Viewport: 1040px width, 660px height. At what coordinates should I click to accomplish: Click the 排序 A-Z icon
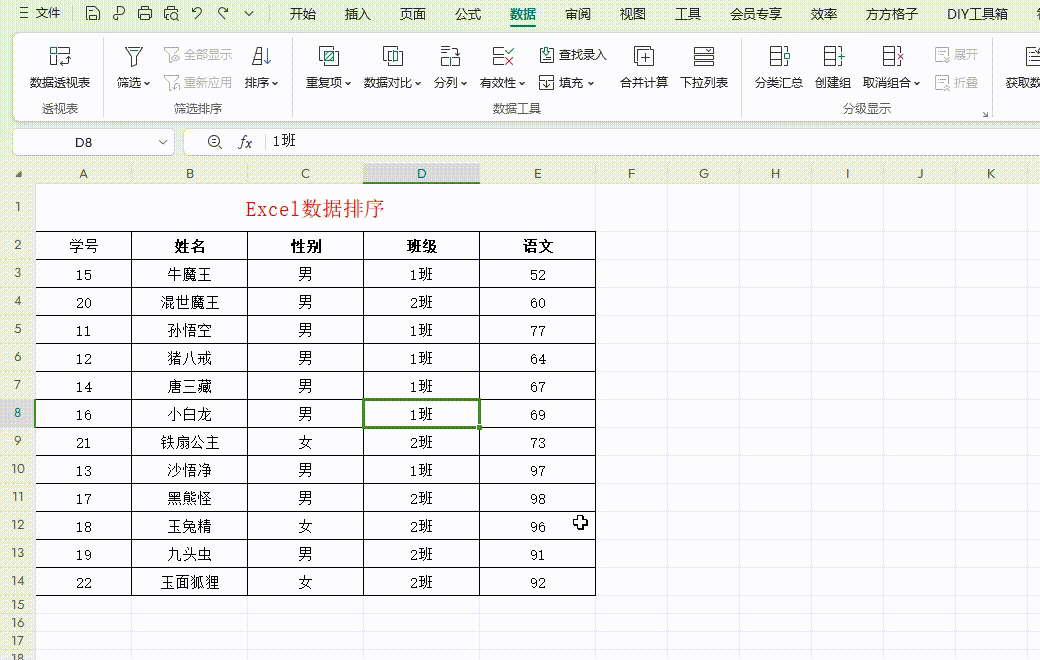click(x=261, y=56)
